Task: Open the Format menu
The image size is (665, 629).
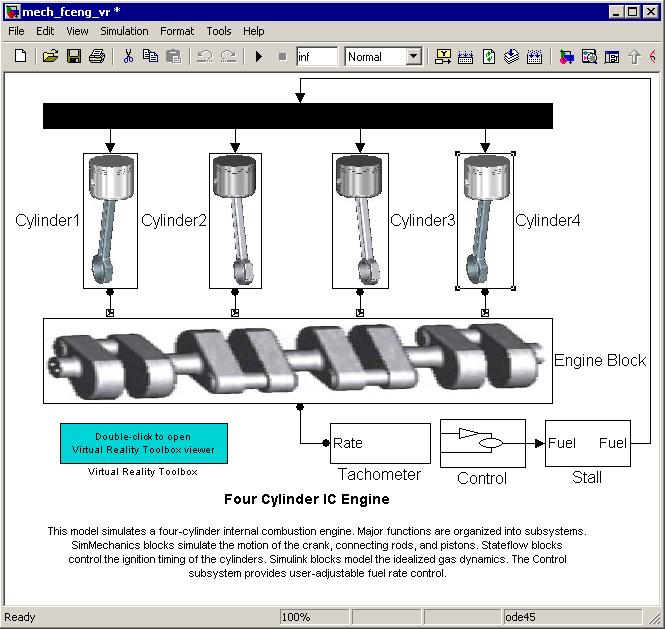Action: [177, 31]
